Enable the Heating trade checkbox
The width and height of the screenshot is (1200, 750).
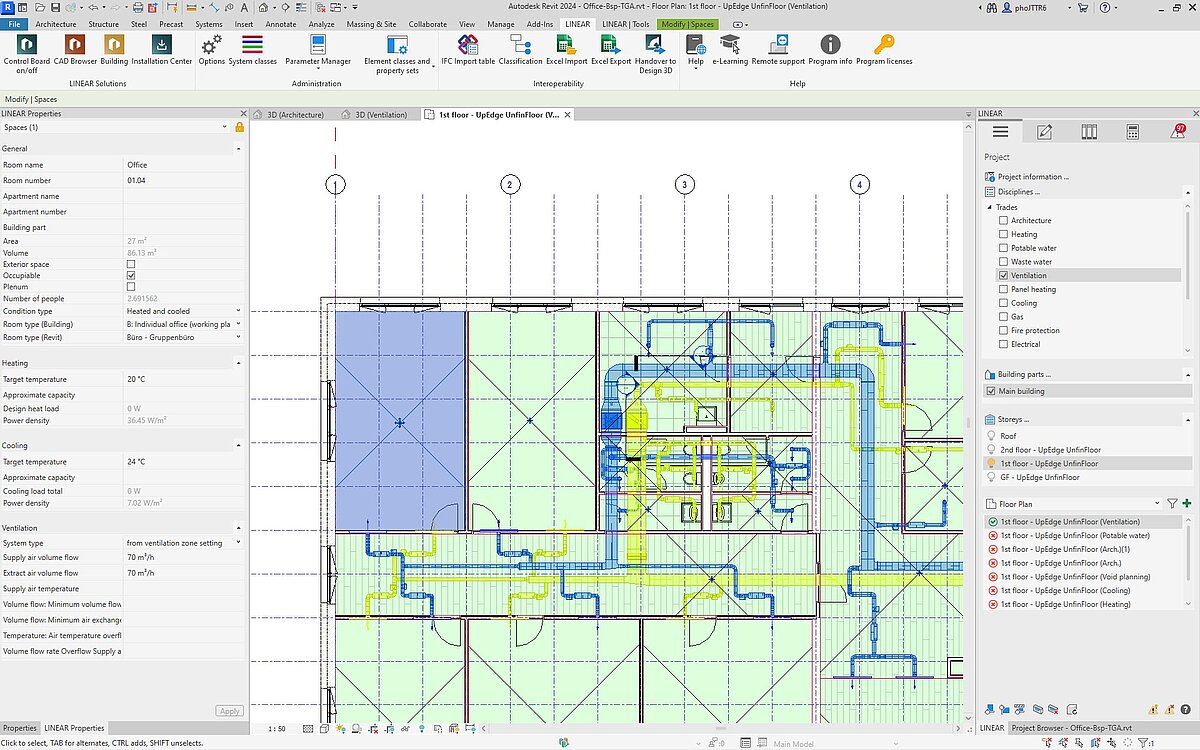[1003, 234]
